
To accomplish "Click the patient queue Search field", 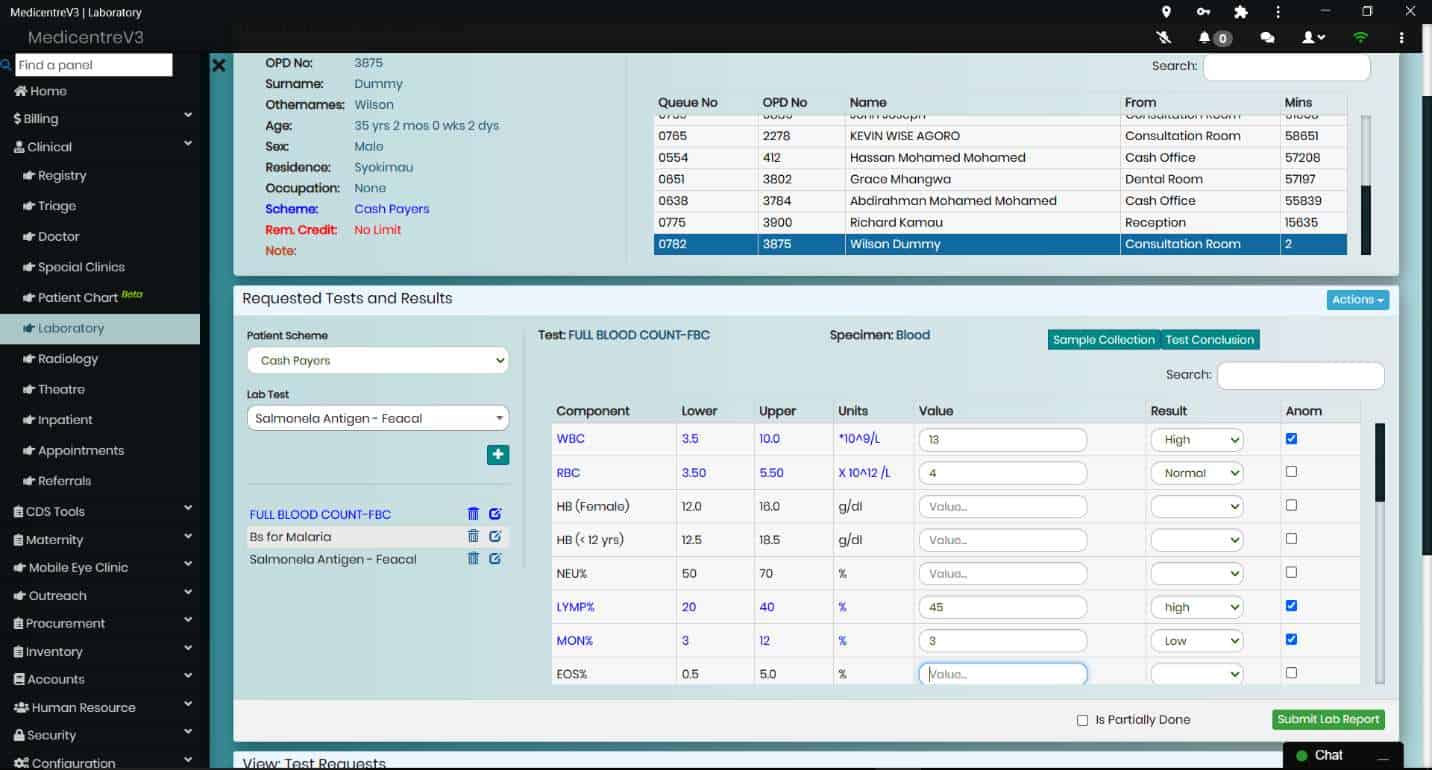I will (1286, 66).
